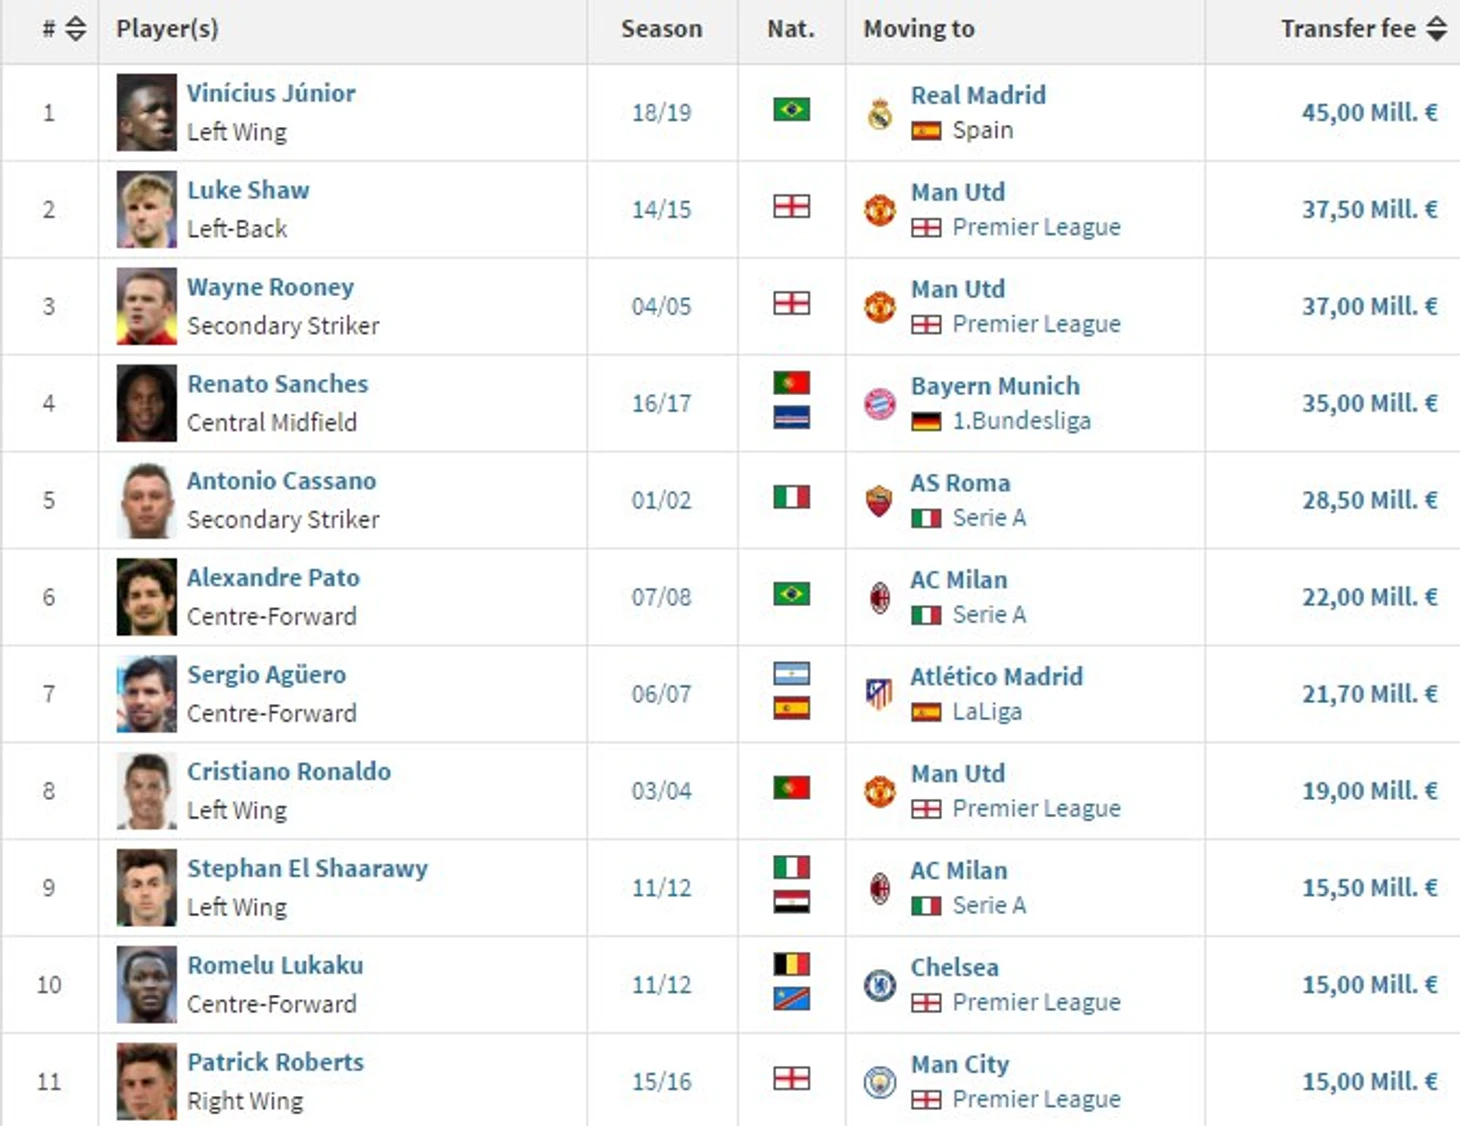The image size is (1460, 1126).
Task: Click Cristiano Ronaldo's portrait thumbnail
Action: (146, 791)
